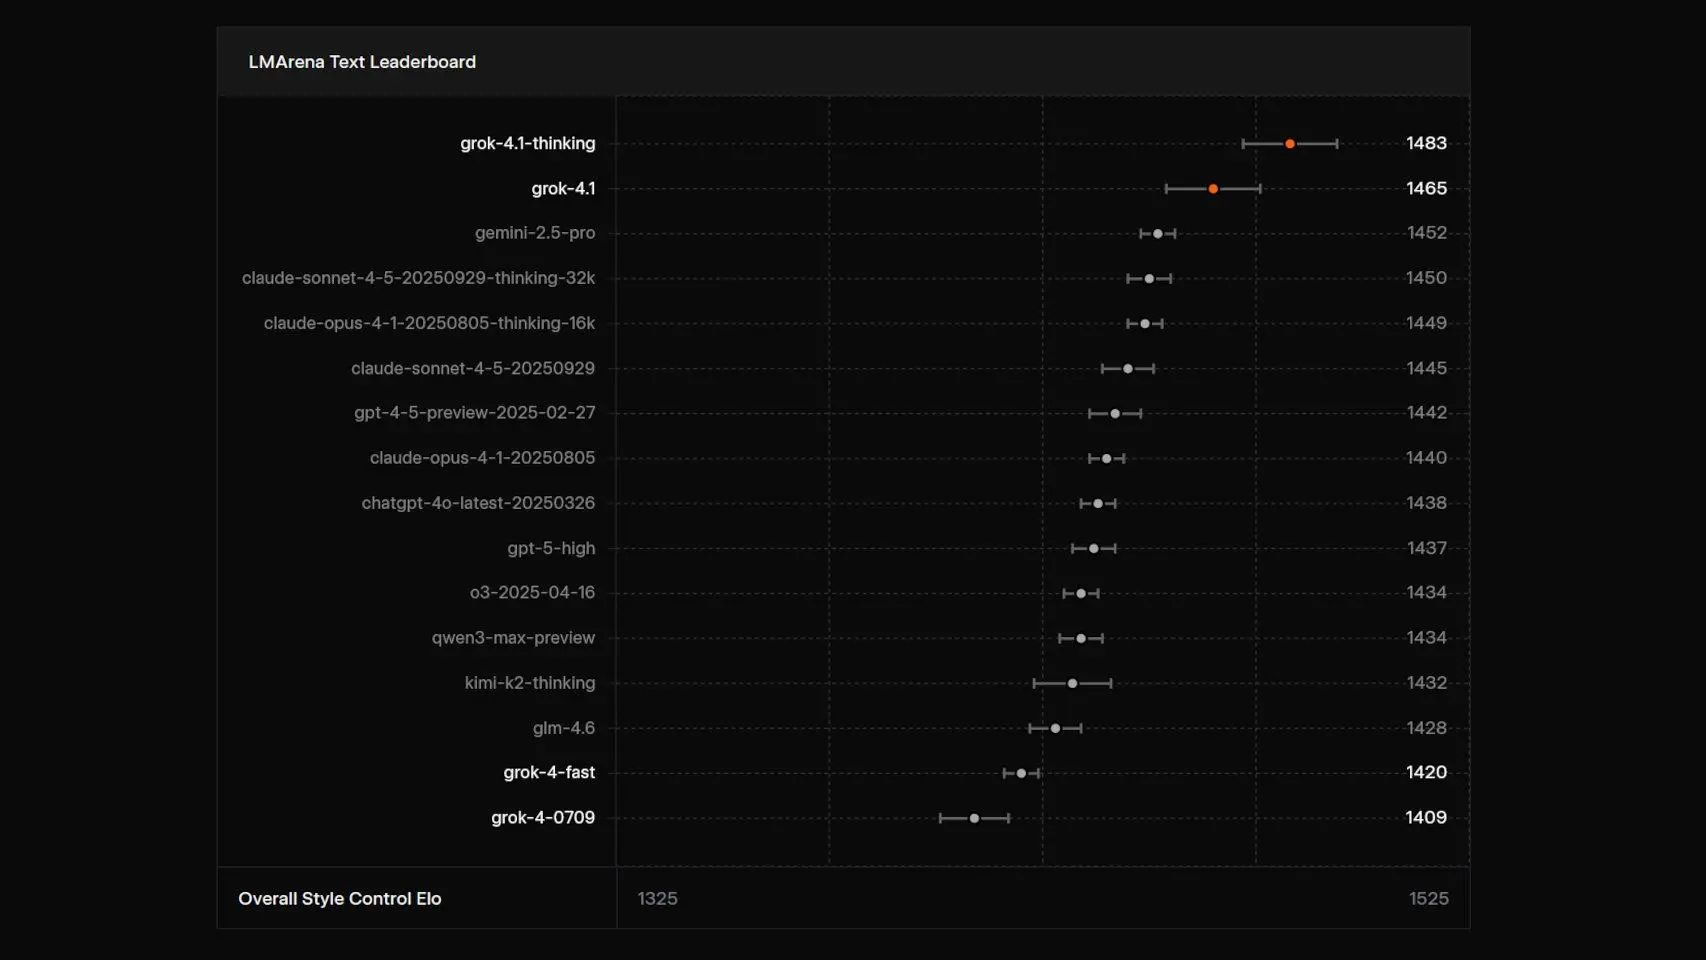Screen dimensions: 1706x960
Task: Click the data point in the claude-opus-4-1-20250805 row
Action: 1106,459
